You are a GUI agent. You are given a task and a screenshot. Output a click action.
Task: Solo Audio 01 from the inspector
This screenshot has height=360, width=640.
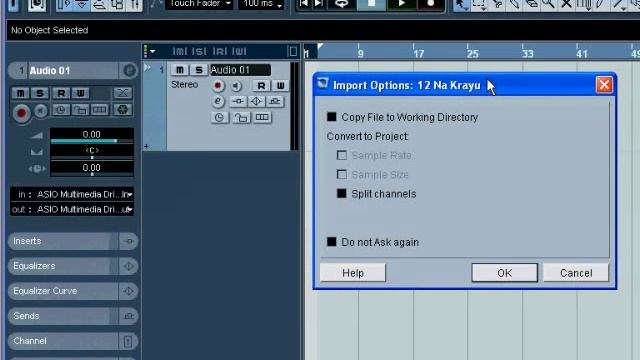[x=40, y=93]
